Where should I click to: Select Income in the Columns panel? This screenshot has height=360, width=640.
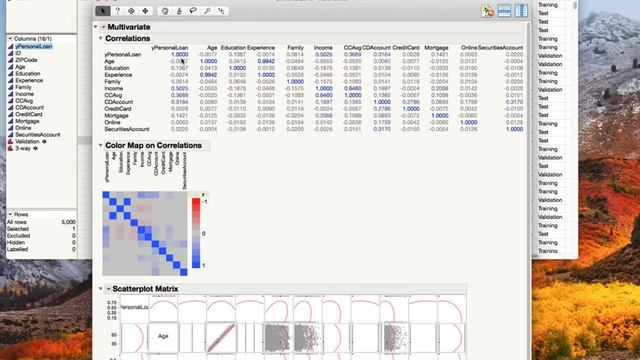pos(24,94)
